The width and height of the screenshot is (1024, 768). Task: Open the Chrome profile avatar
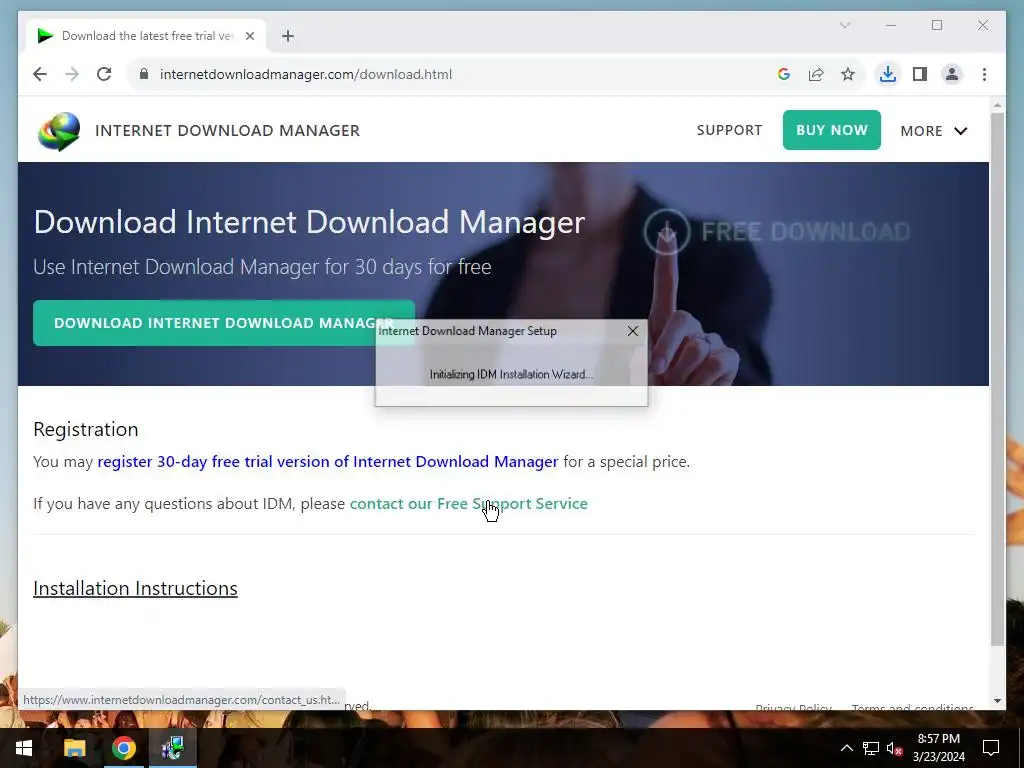pos(952,74)
